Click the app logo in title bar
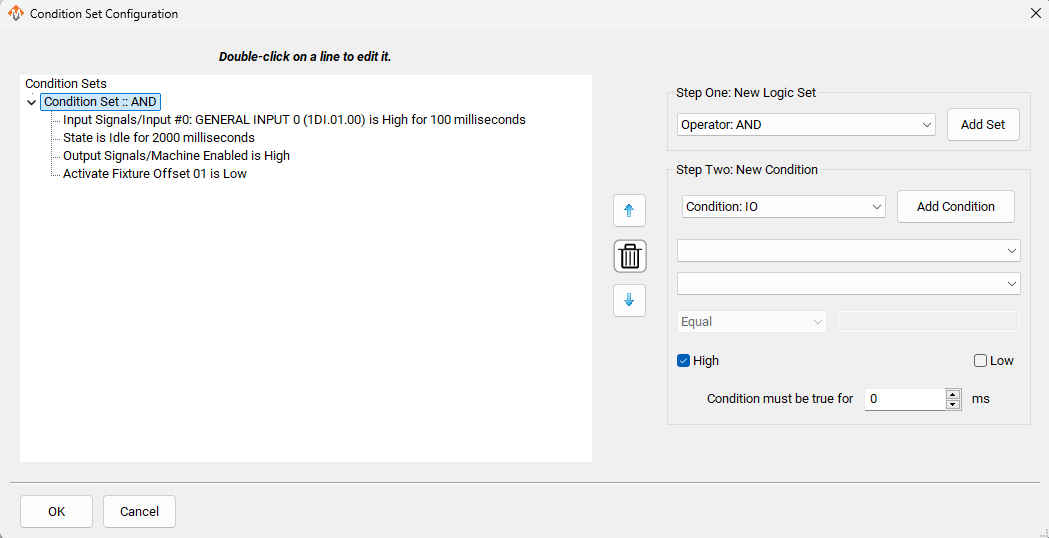Image resolution: width=1049 pixels, height=538 pixels. pos(15,14)
